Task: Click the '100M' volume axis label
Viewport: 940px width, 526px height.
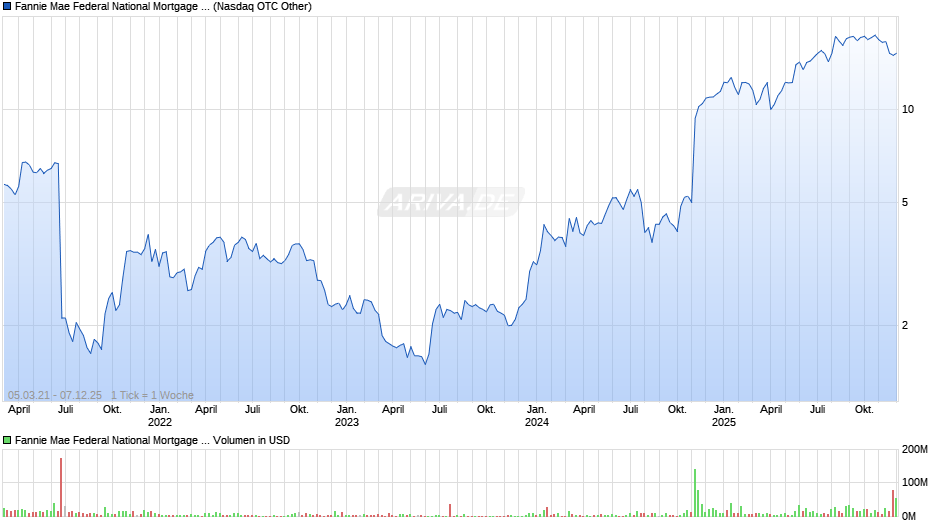Action: click(915, 482)
